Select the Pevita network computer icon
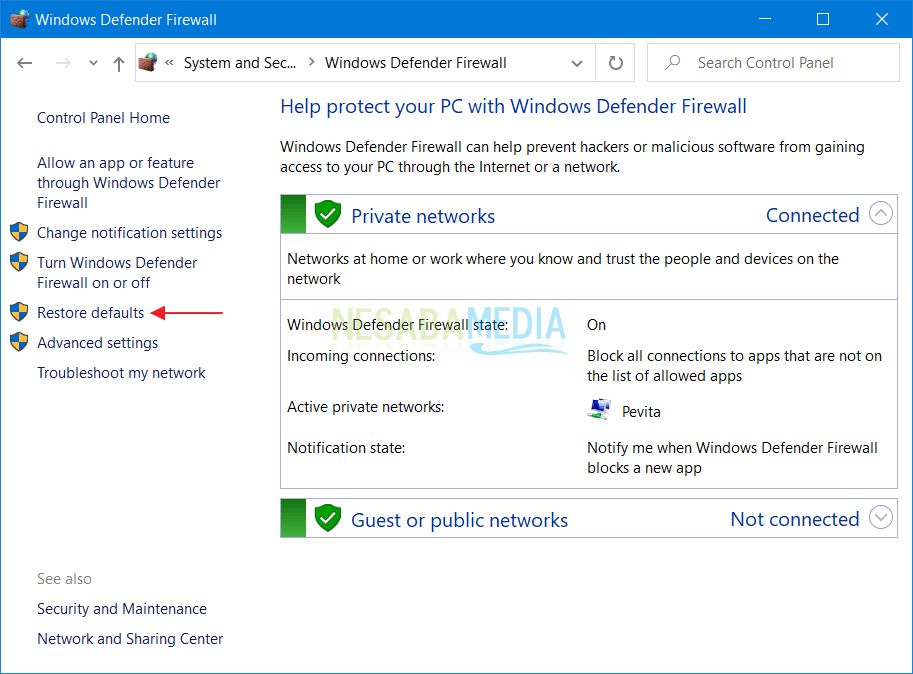 pos(598,408)
